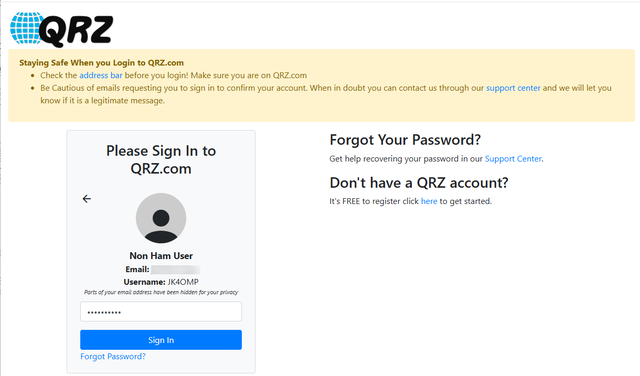Focus the masked password input field
The width and height of the screenshot is (640, 376).
tap(161, 311)
